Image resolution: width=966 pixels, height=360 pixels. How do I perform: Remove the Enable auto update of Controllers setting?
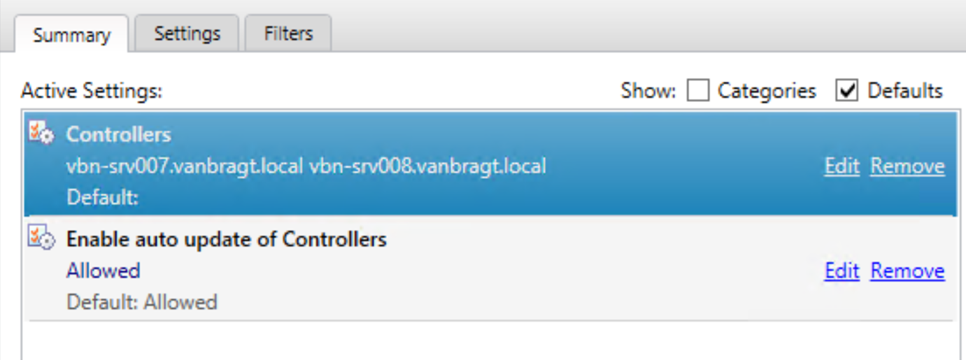coord(907,271)
